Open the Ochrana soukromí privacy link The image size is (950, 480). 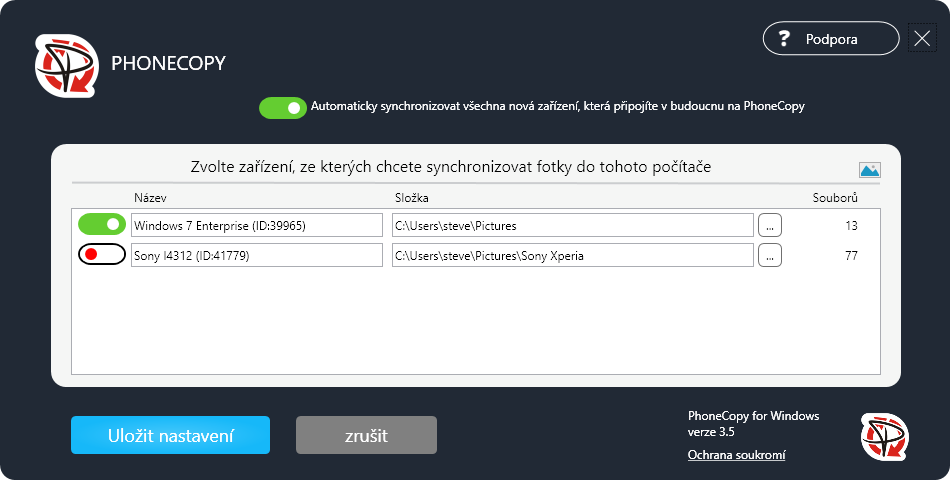pyautogui.click(x=736, y=455)
